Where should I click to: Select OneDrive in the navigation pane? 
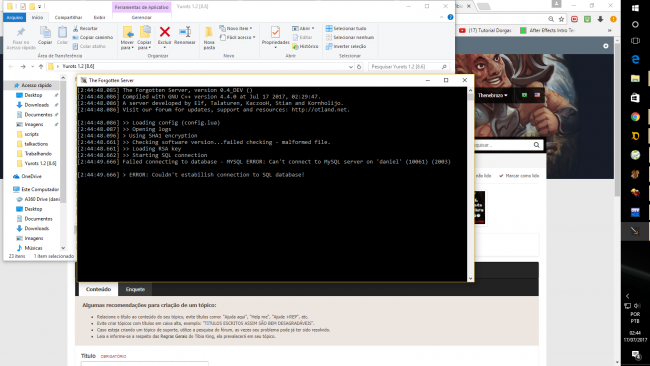(x=31, y=176)
